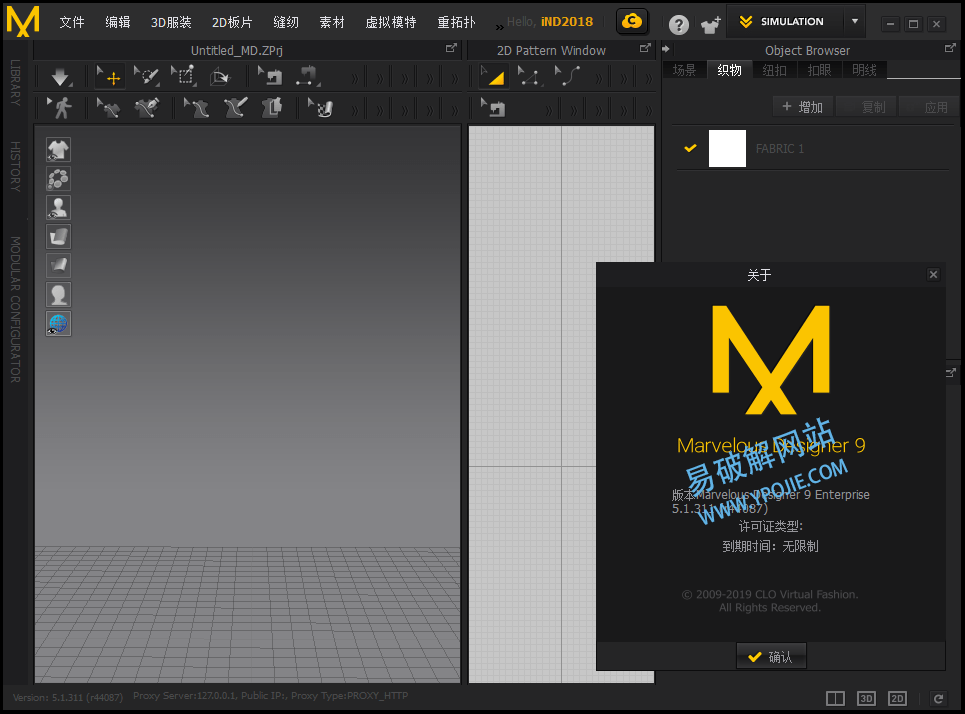Select the Edit Texture 3D tool
Image resolution: width=965 pixels, height=714 pixels.
[x=321, y=108]
